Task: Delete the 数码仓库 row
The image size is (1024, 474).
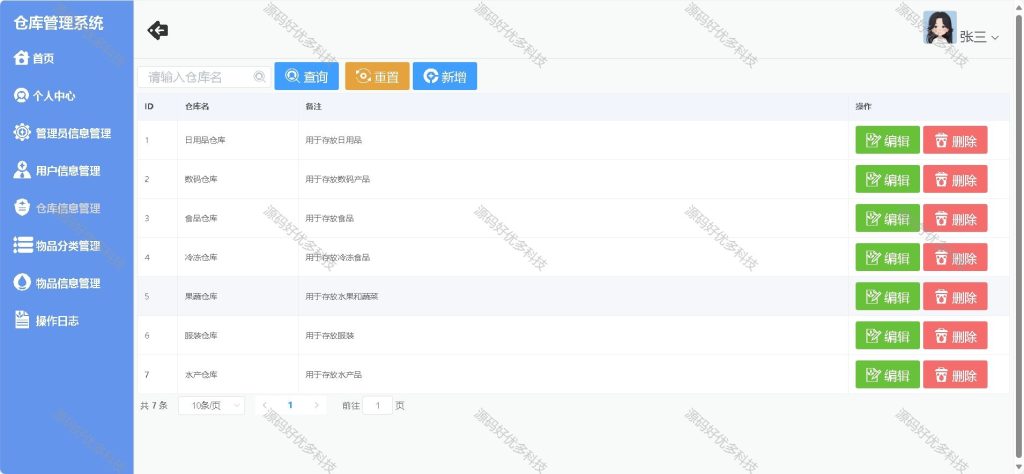Action: pyautogui.click(x=955, y=179)
